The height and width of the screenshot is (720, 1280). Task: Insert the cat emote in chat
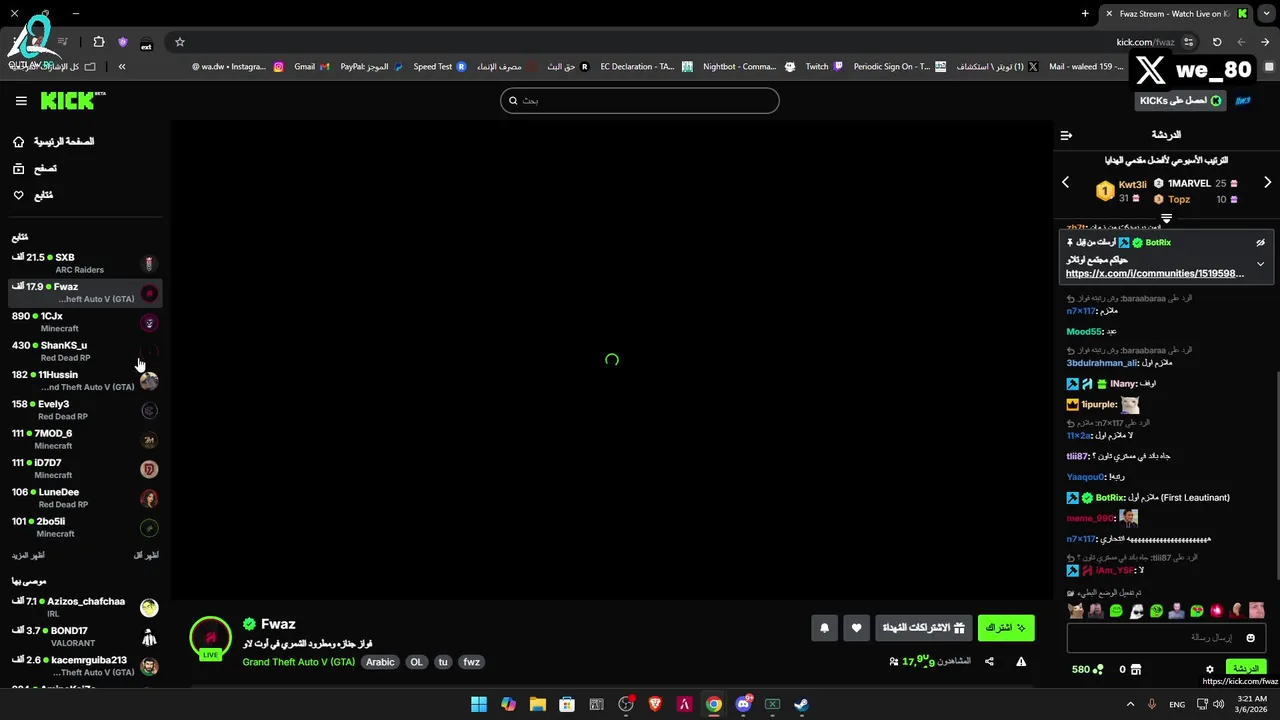[1076, 610]
